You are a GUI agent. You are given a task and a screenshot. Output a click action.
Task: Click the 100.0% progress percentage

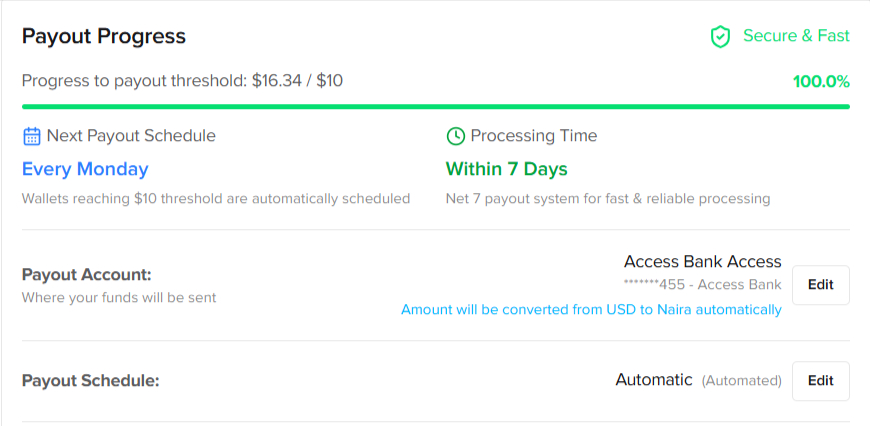pos(820,81)
